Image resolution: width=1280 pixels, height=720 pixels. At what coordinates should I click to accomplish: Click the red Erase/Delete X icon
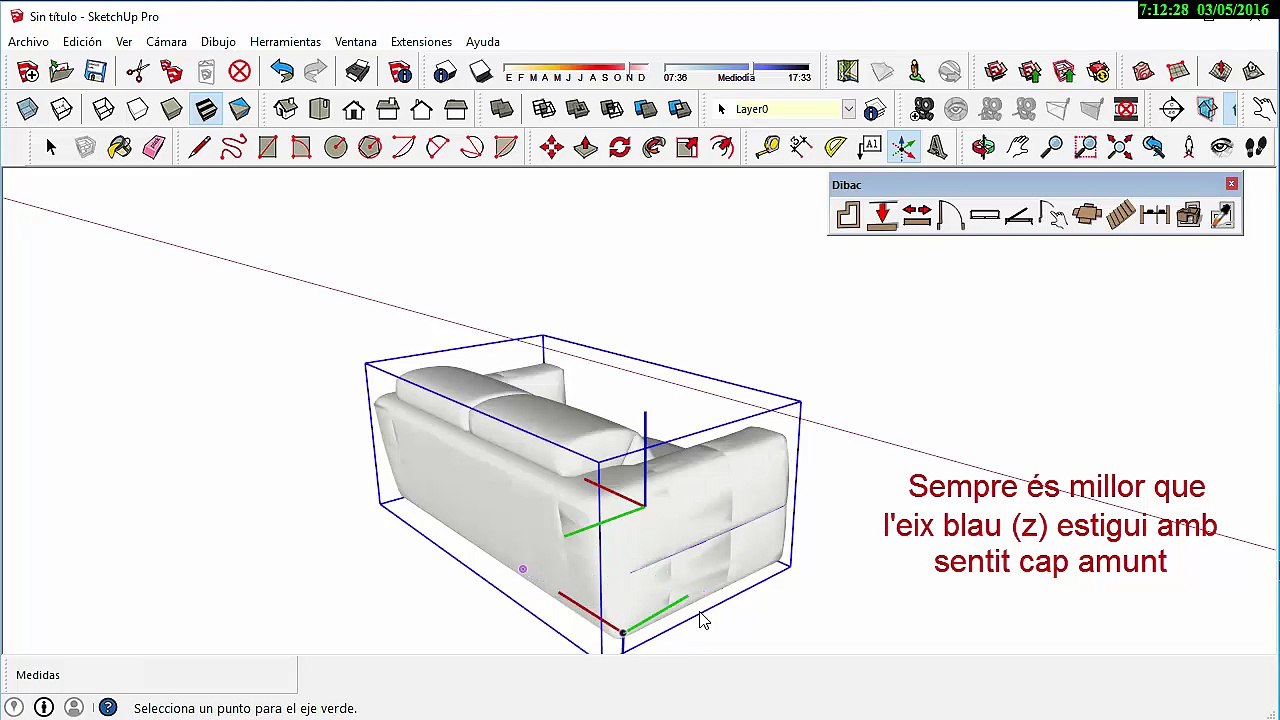point(240,72)
